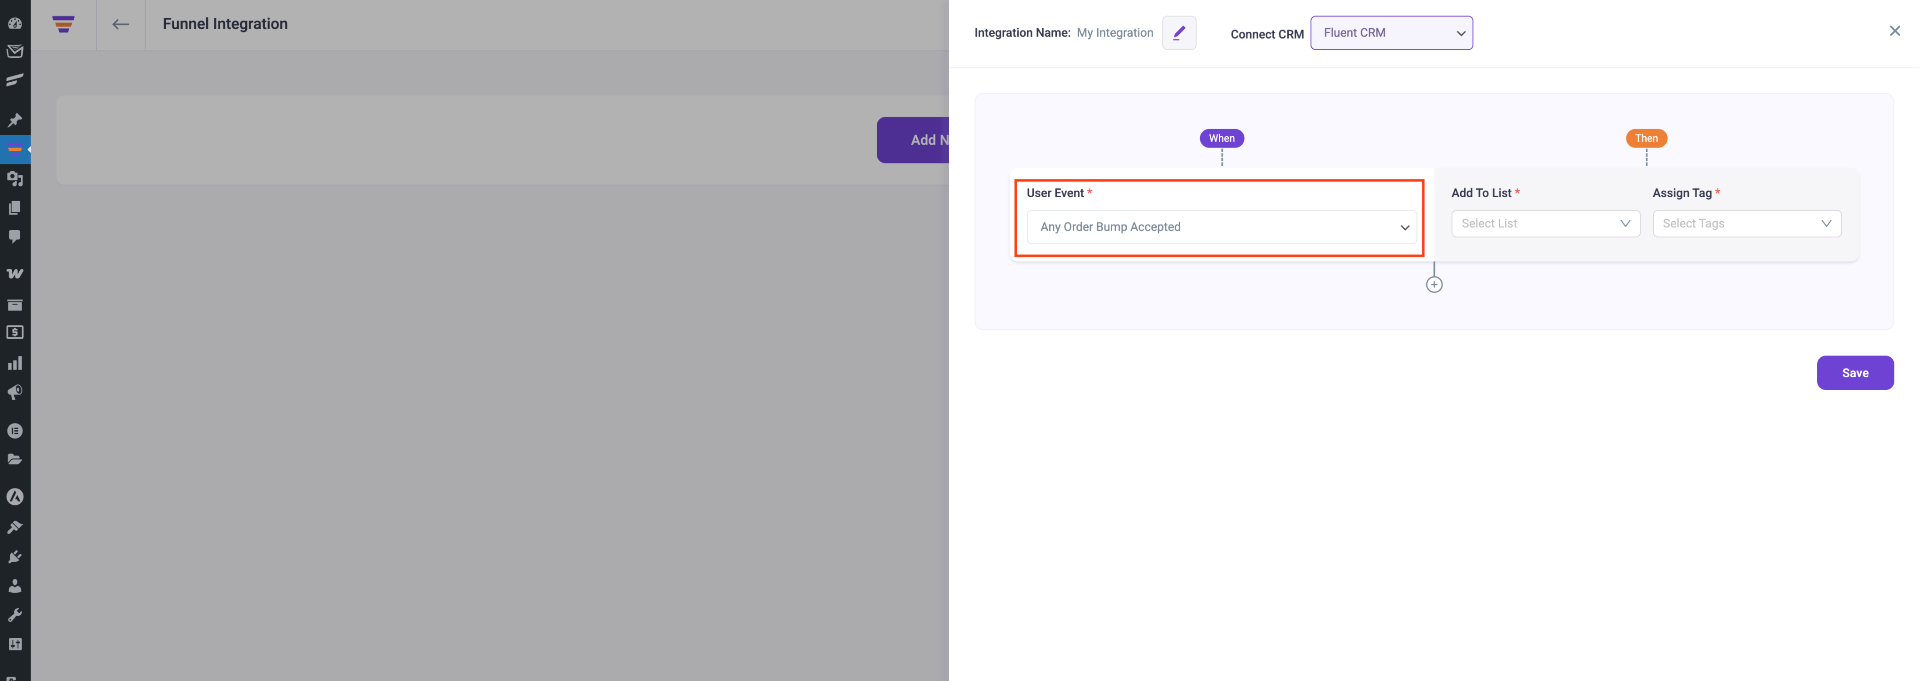Click the purple When badge

tap(1221, 138)
